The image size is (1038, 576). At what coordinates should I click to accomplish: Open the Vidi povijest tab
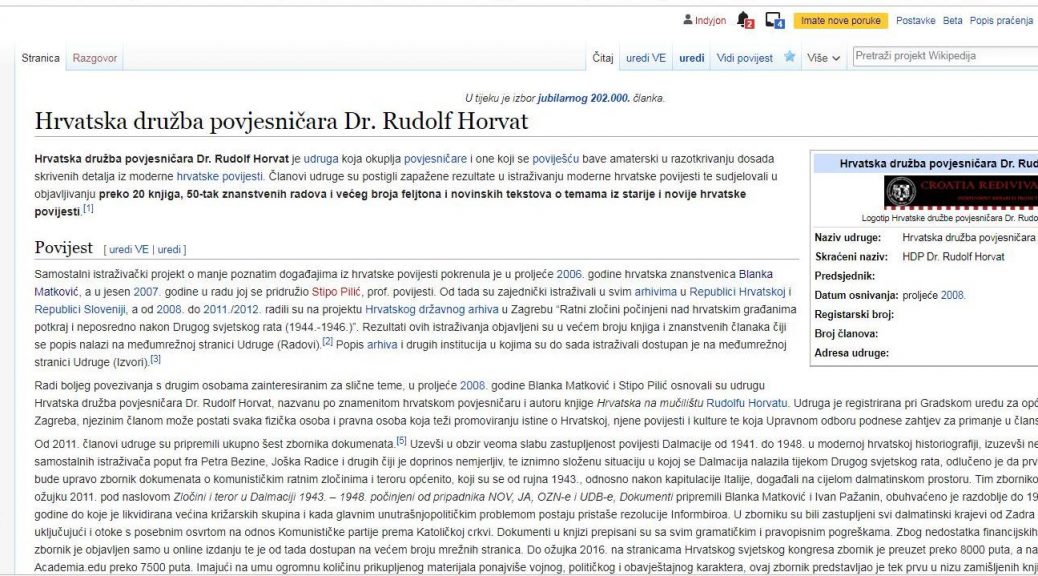(745, 58)
